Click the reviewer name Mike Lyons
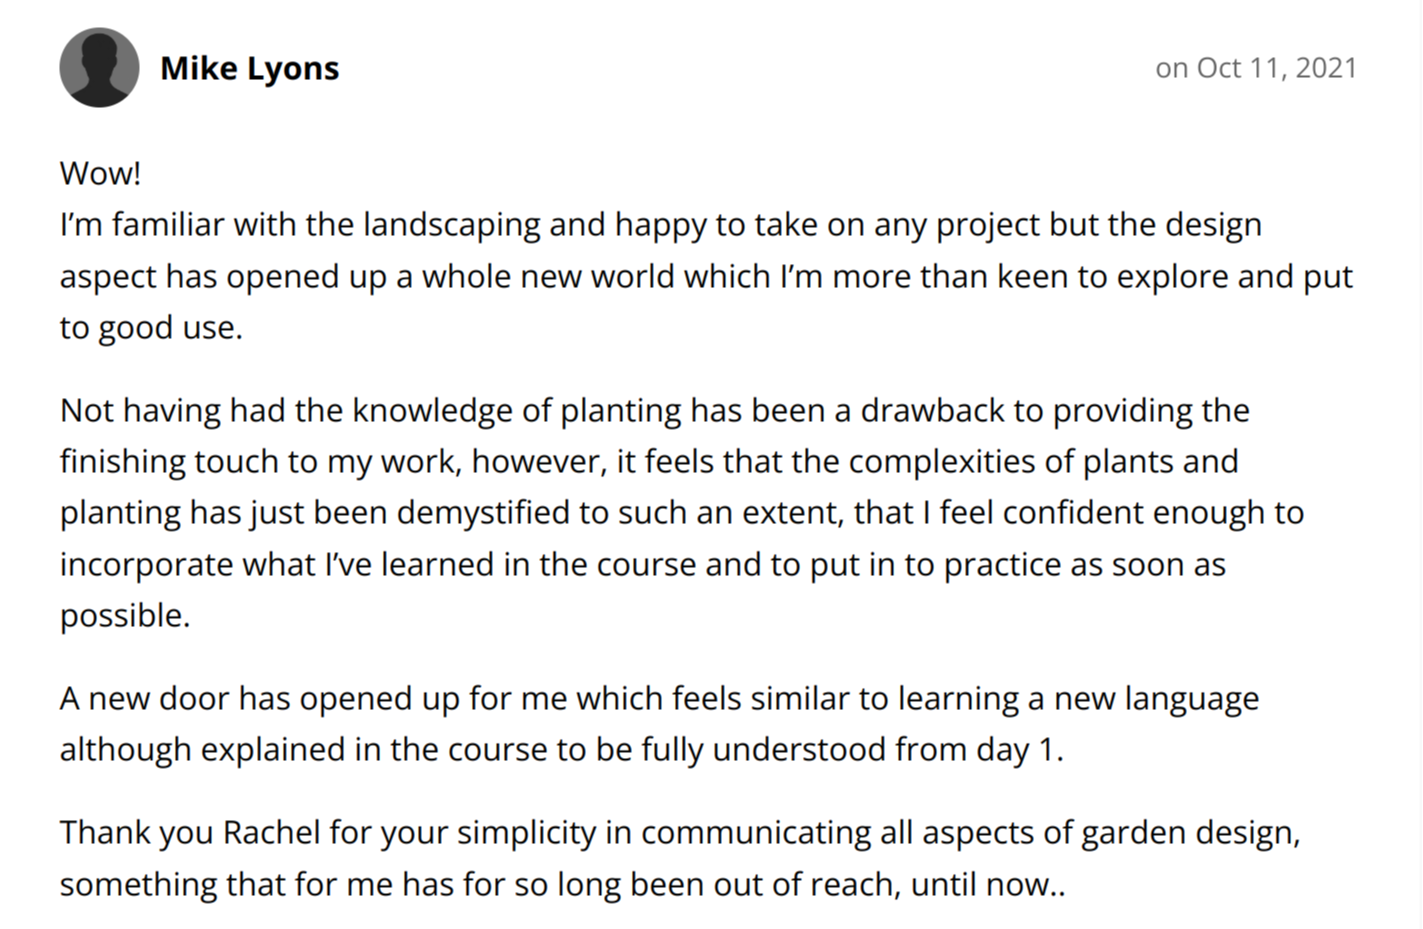The width and height of the screenshot is (1423, 929). [249, 68]
